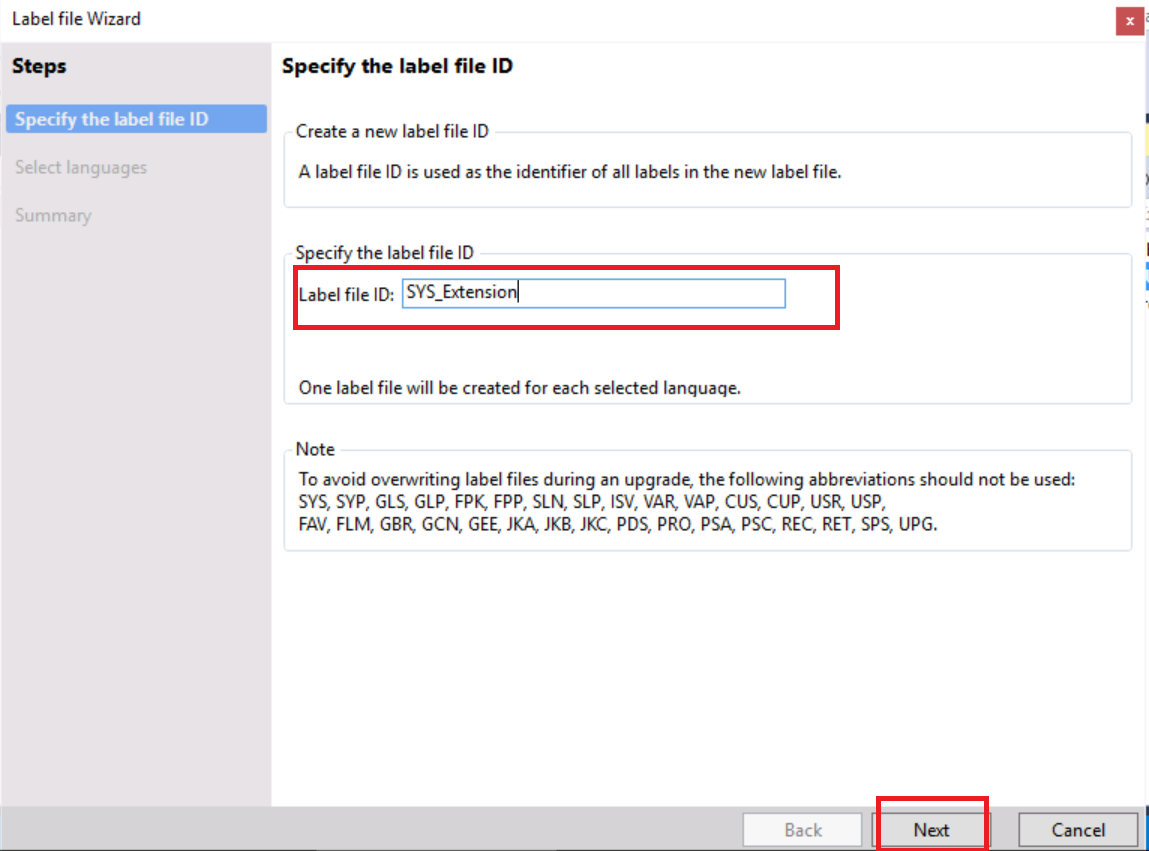Click the Next button
This screenshot has height=851, width=1149.
pyautogui.click(x=931, y=829)
